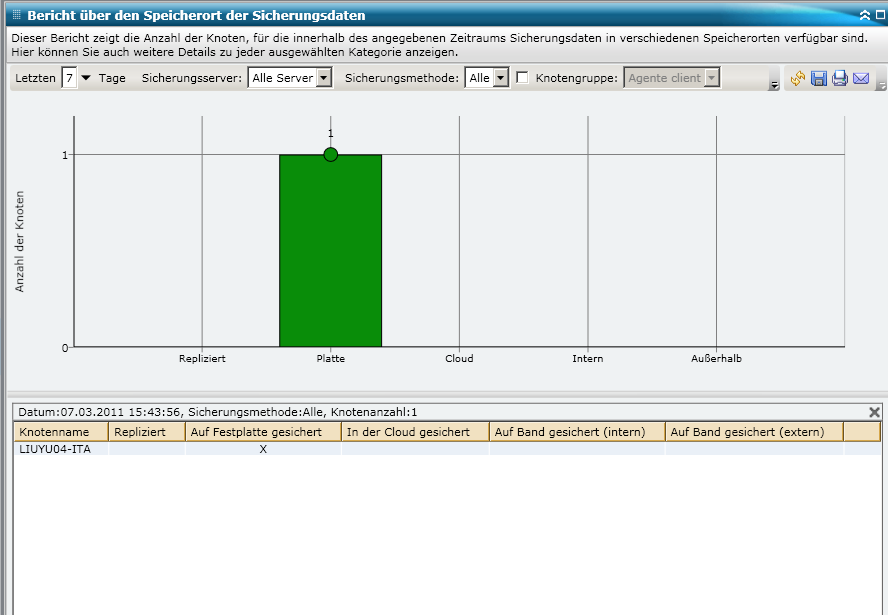Click the Cloud axis label
The height and width of the screenshot is (615, 888).
[459, 358]
